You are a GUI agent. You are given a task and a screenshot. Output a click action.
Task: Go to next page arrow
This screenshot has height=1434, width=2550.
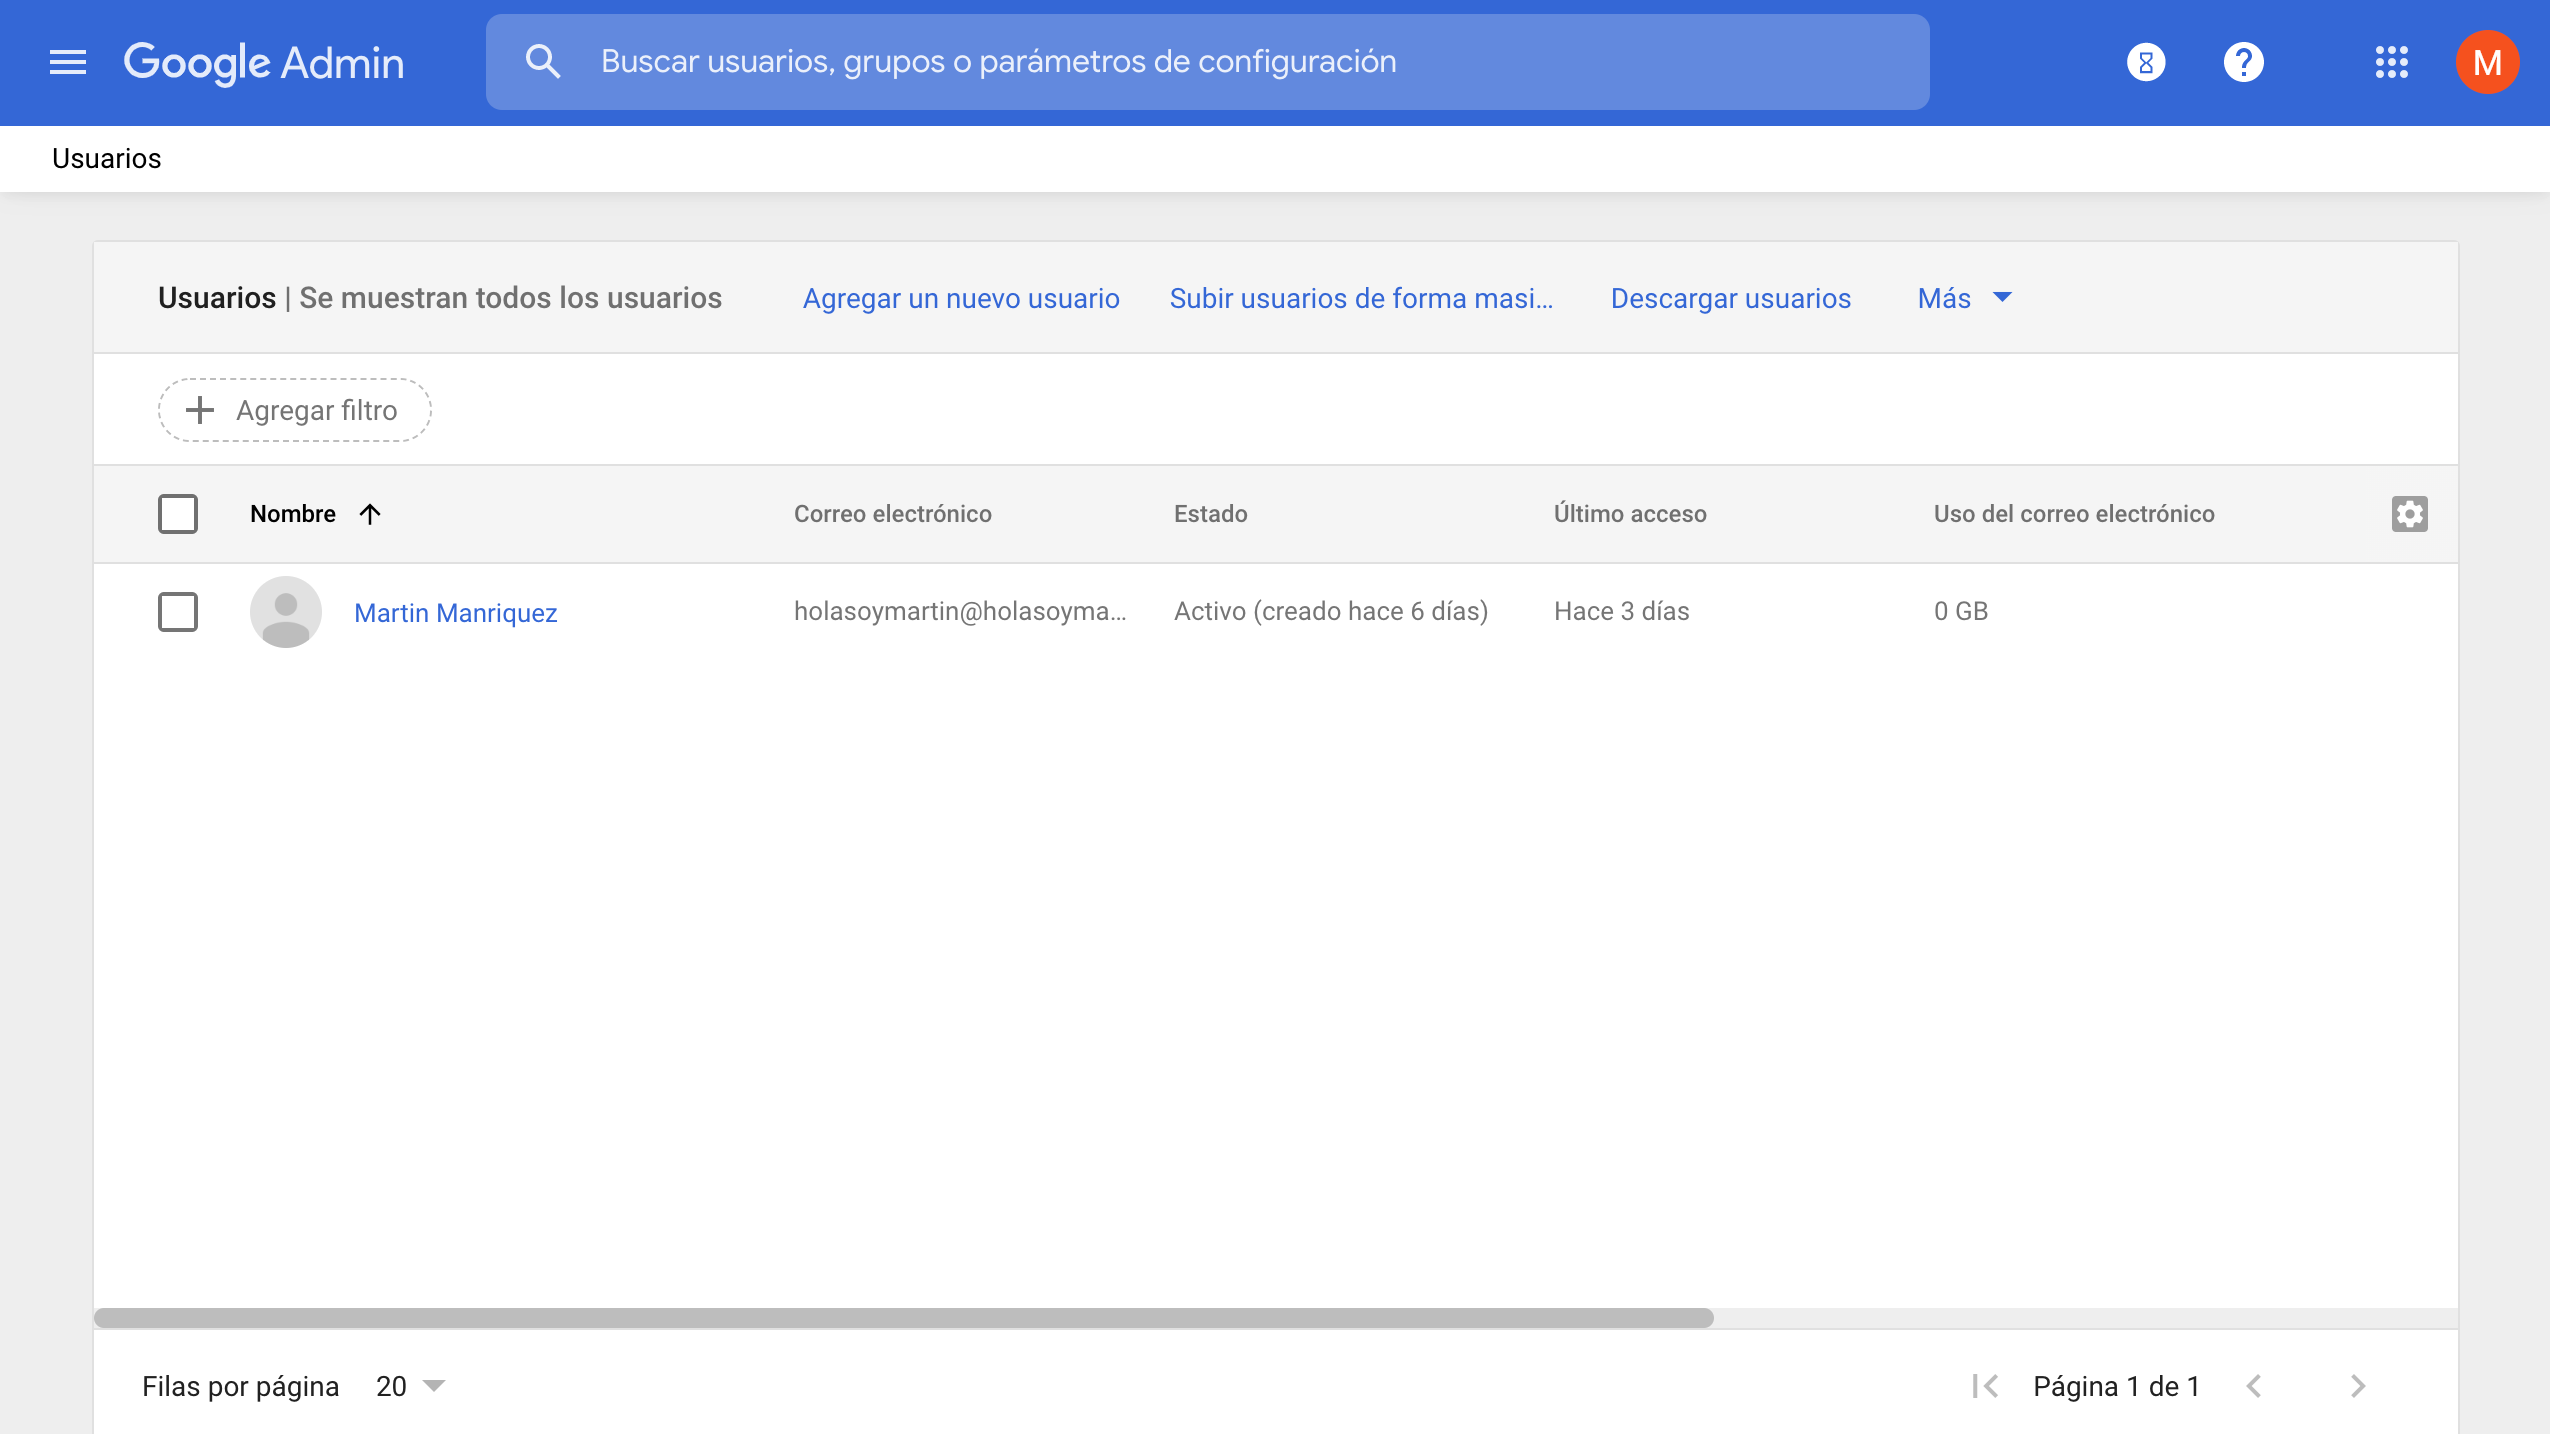2358,1386
